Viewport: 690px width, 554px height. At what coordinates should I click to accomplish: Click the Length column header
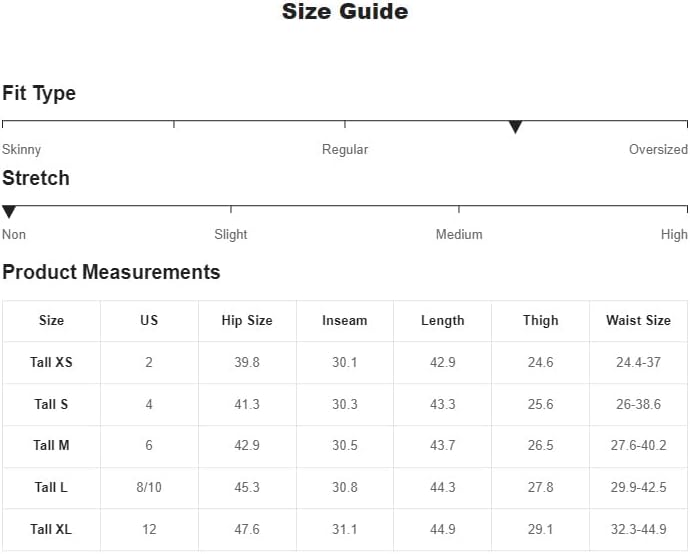coord(443,321)
